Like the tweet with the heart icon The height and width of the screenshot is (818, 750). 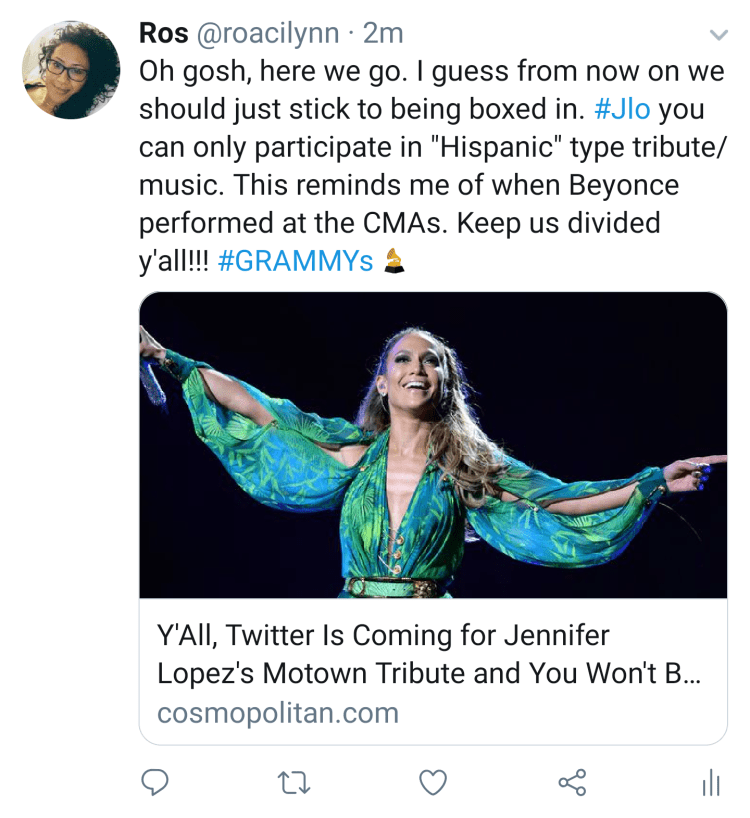click(x=432, y=782)
